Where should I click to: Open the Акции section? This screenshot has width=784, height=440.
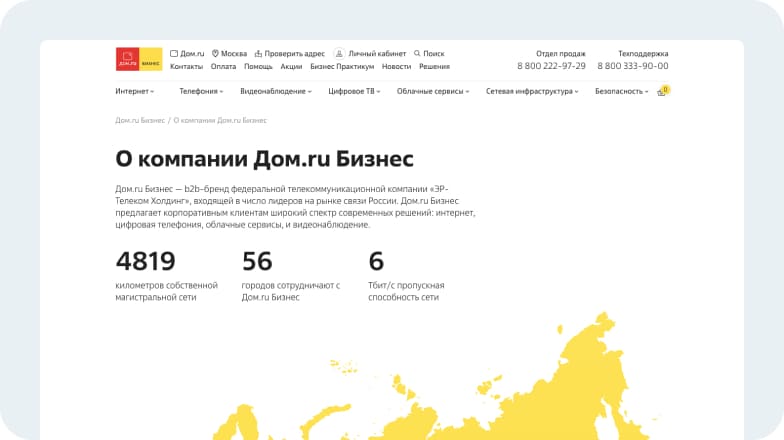pos(291,66)
